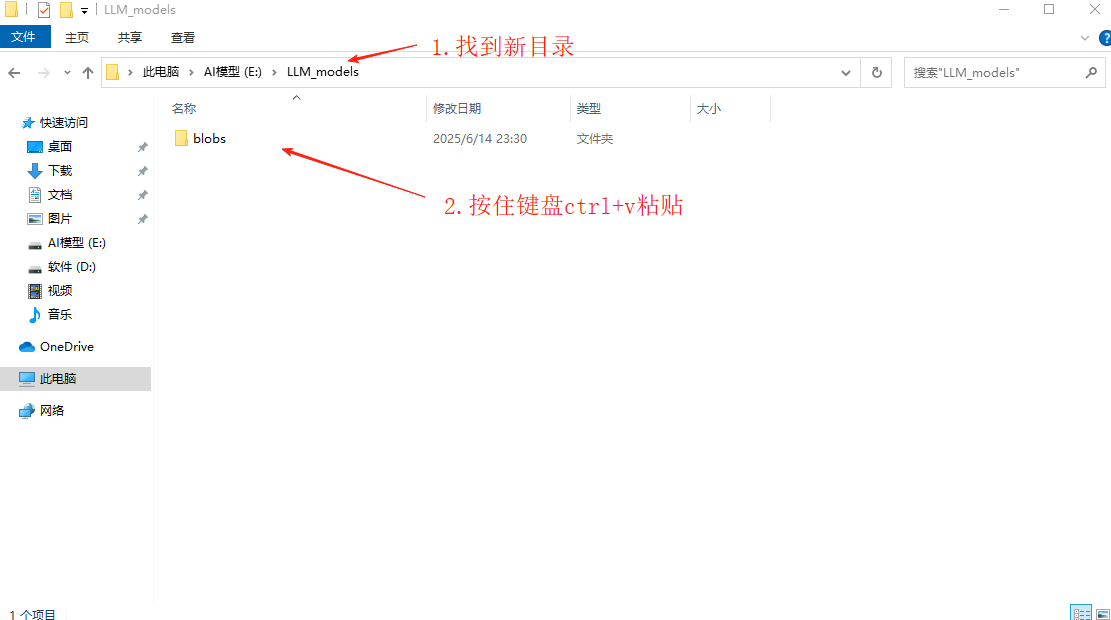
Task: Click the 文件夹 type cell for blobs
Action: (x=594, y=139)
